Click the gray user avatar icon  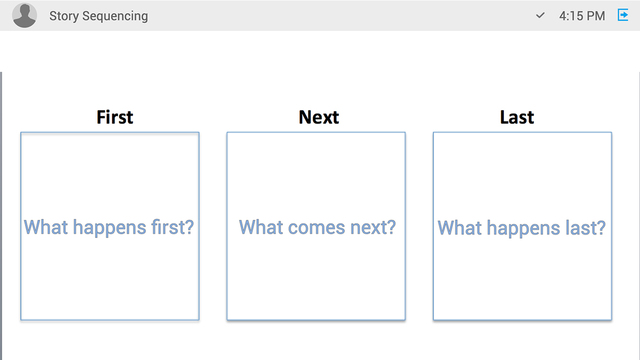[x=24, y=16]
